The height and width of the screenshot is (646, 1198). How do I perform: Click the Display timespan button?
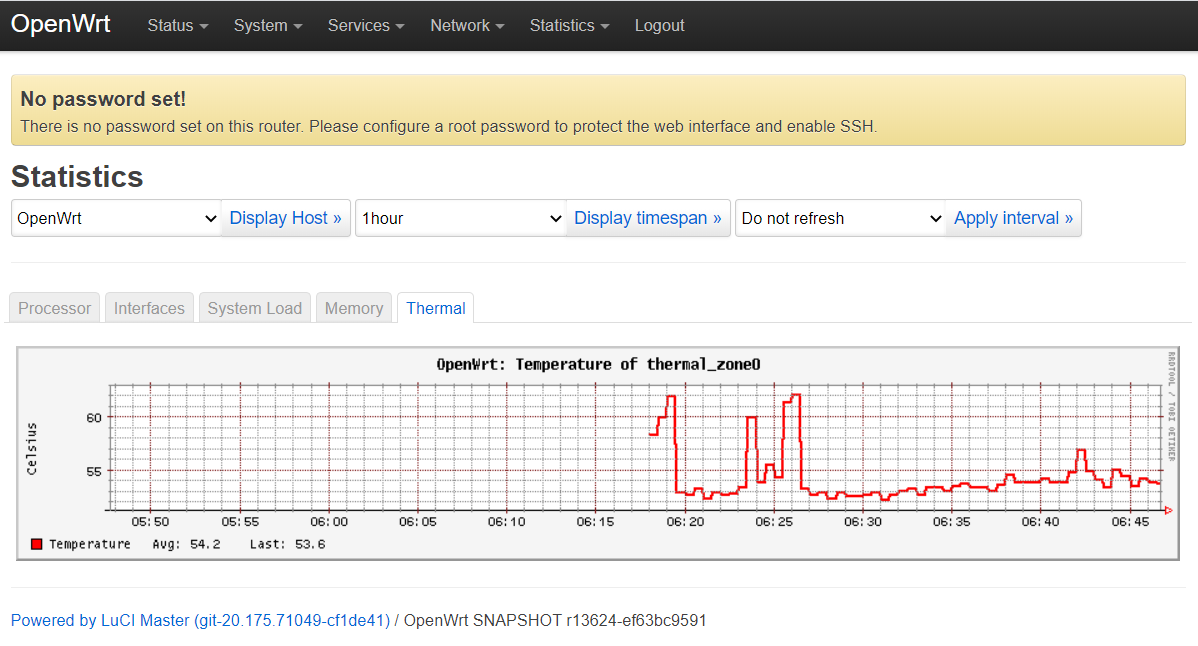click(x=648, y=218)
